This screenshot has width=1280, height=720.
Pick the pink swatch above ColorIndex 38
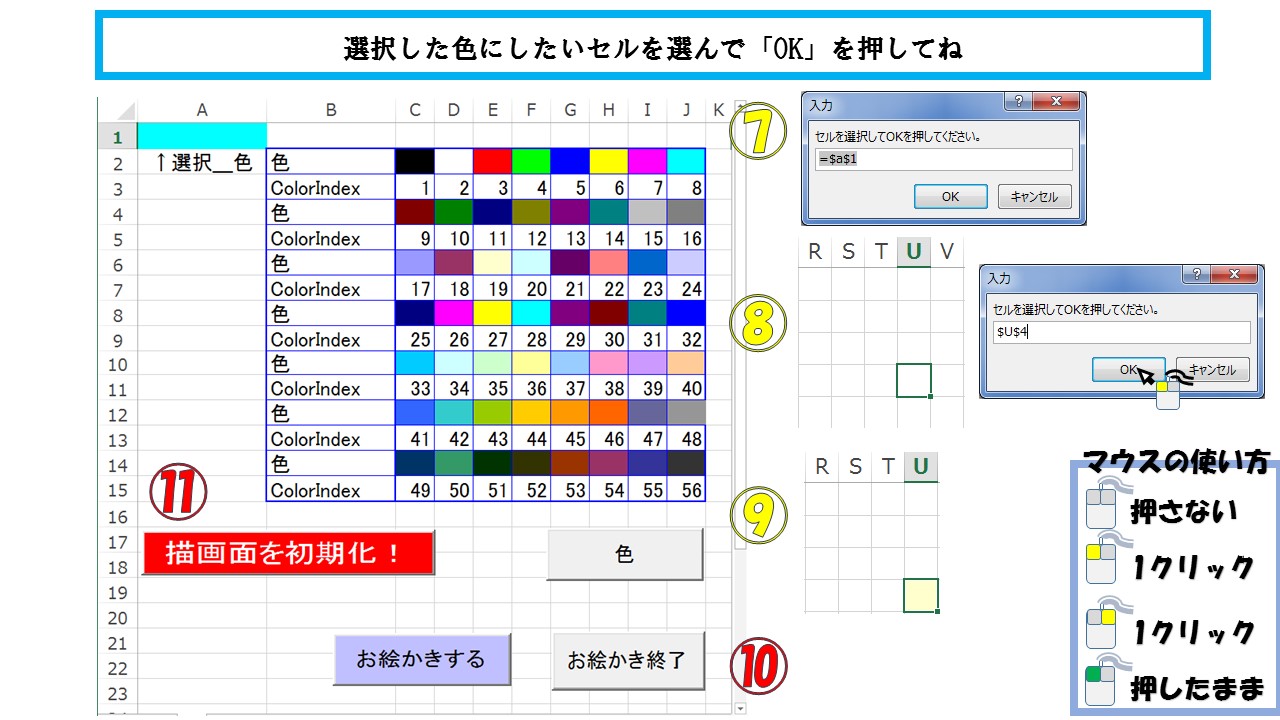point(608,362)
